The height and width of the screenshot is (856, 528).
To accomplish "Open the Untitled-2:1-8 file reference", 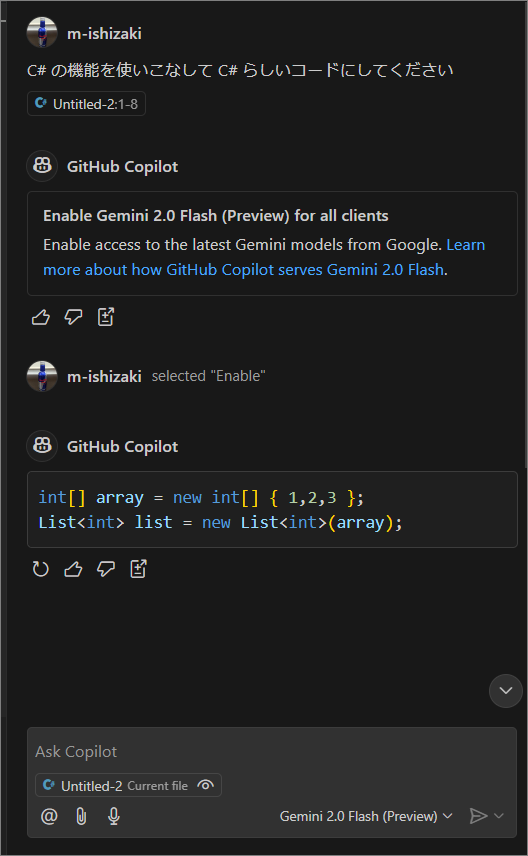I will point(86,104).
